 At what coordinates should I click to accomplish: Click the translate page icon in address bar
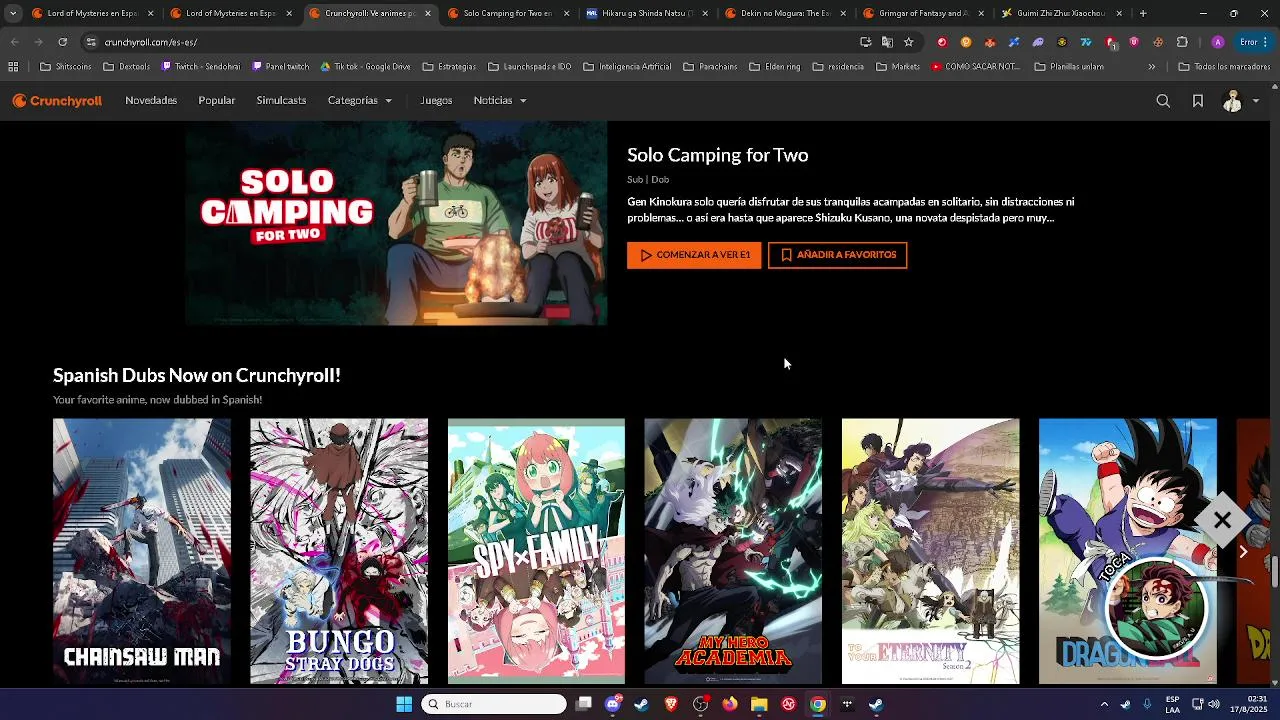coord(887,42)
